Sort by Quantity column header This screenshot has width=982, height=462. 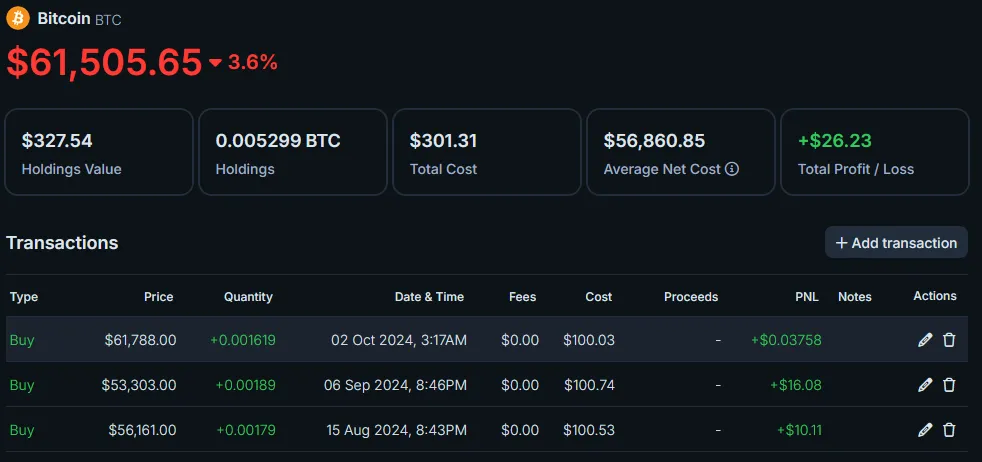coord(249,297)
